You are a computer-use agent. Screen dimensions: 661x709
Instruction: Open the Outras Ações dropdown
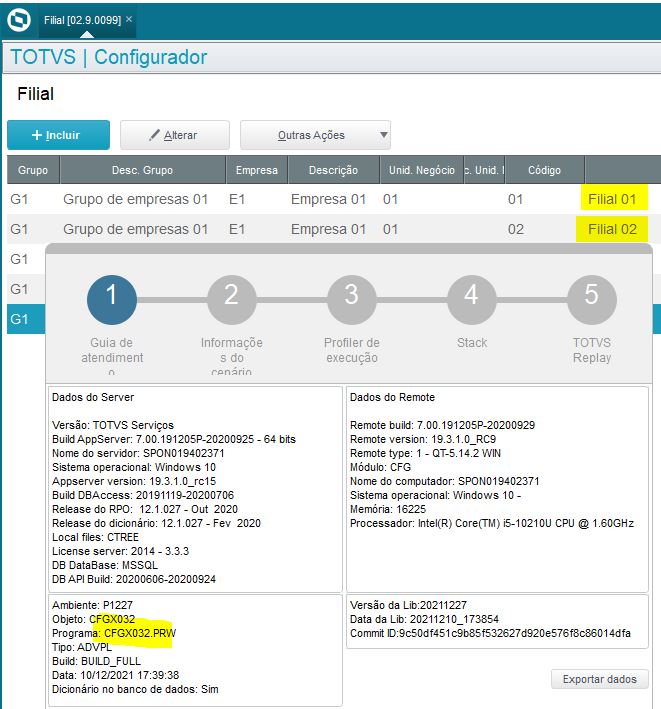(x=315, y=135)
